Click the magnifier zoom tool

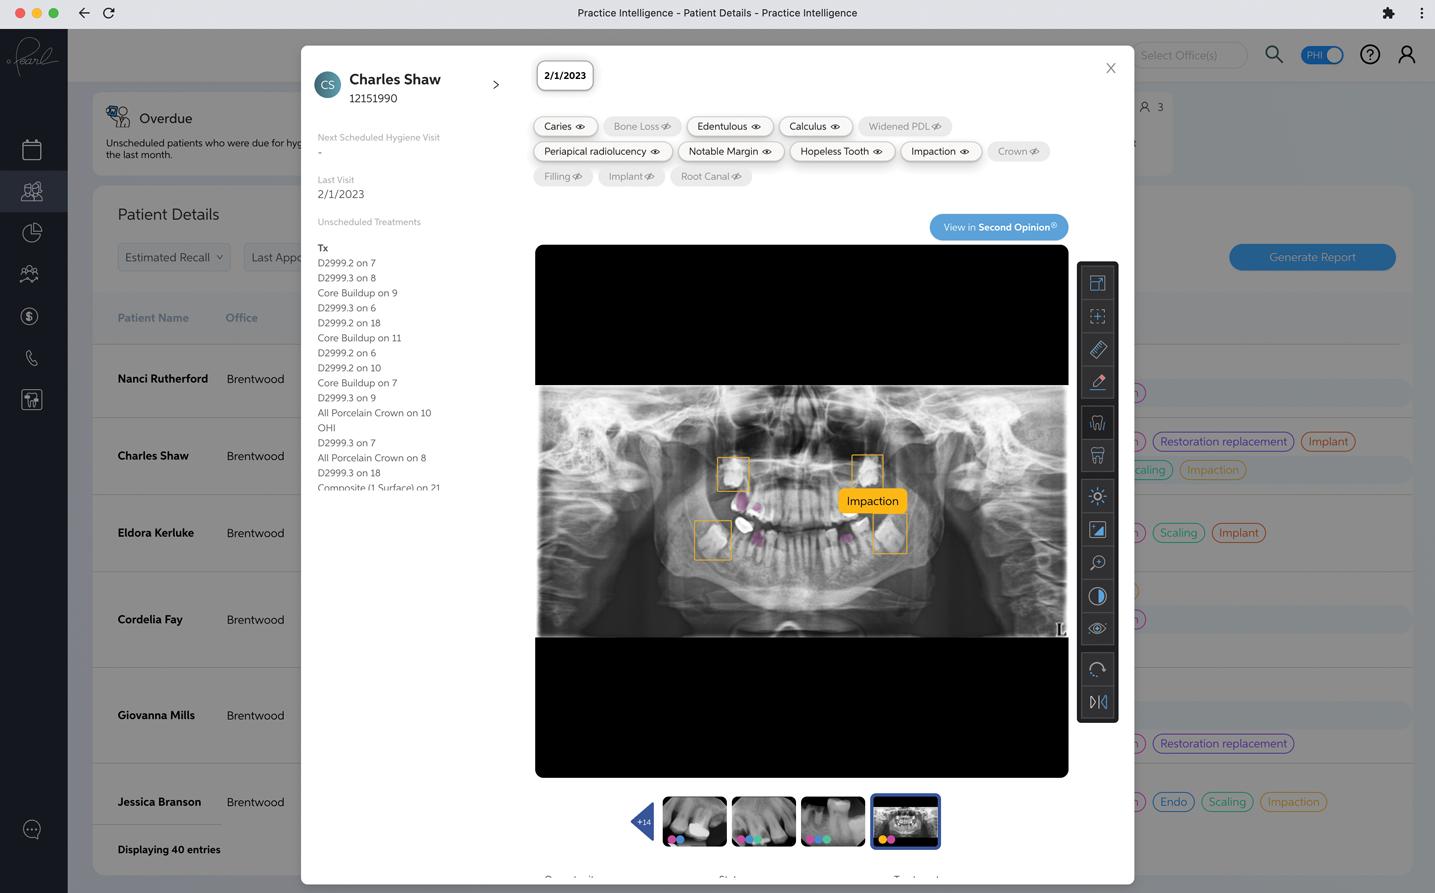(x=1097, y=563)
